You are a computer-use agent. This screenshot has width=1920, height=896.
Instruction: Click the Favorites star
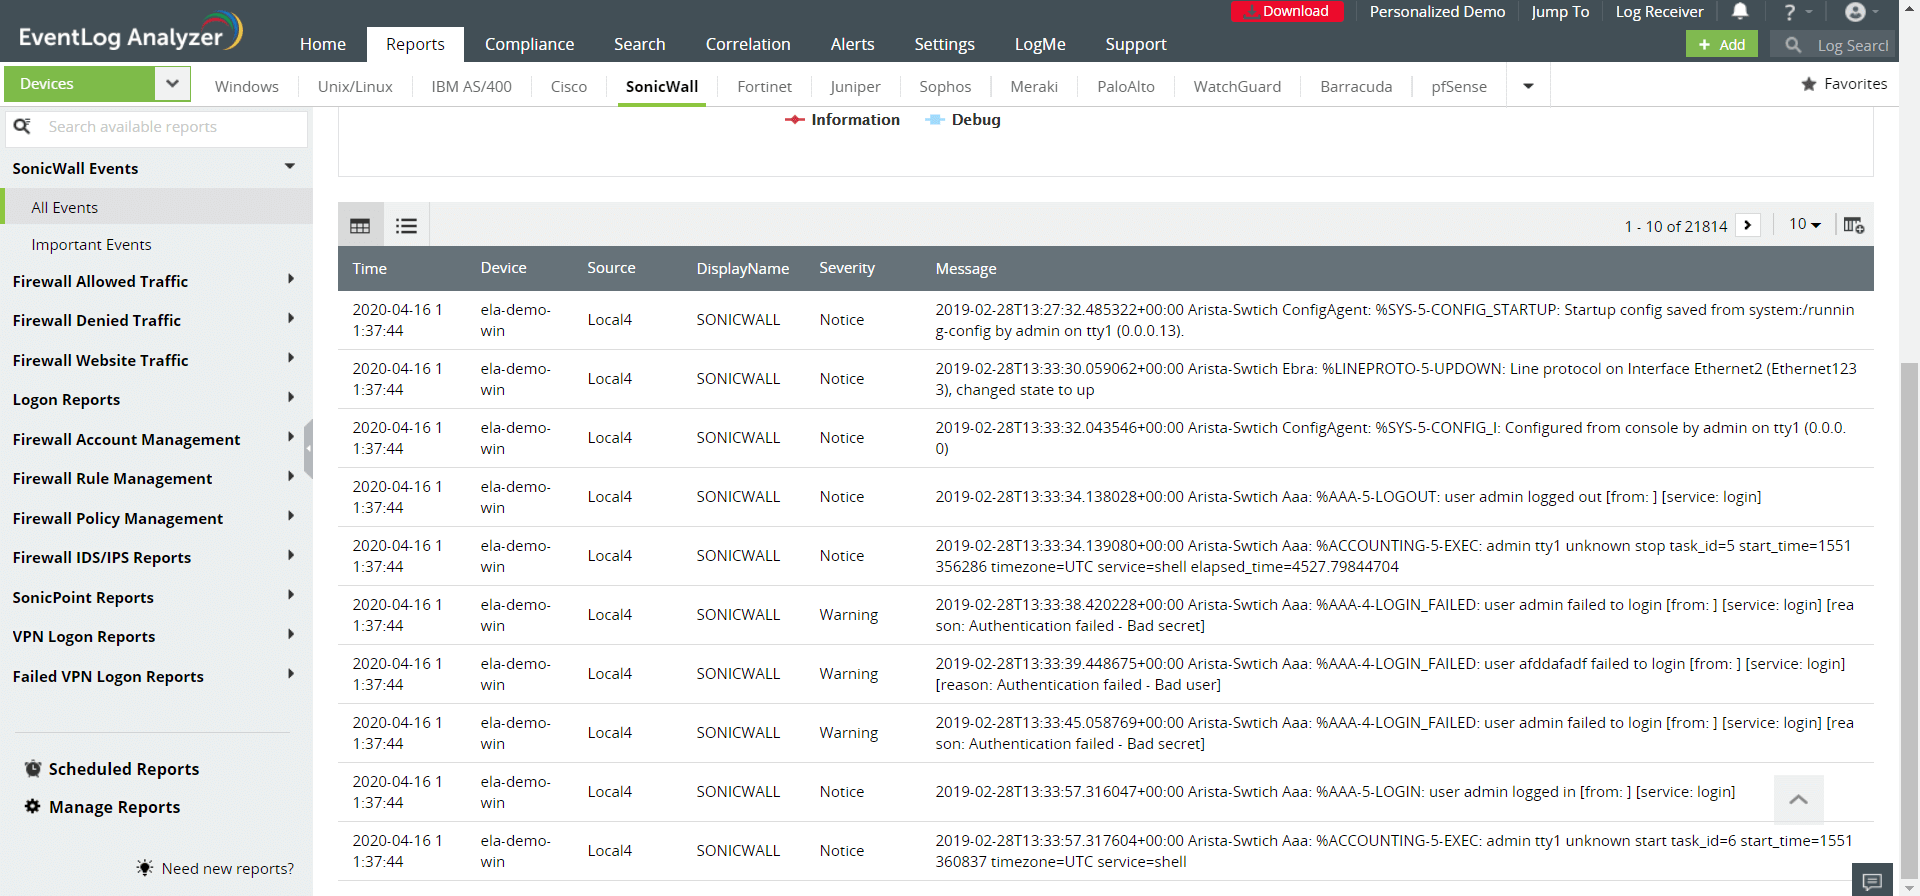1809,84
